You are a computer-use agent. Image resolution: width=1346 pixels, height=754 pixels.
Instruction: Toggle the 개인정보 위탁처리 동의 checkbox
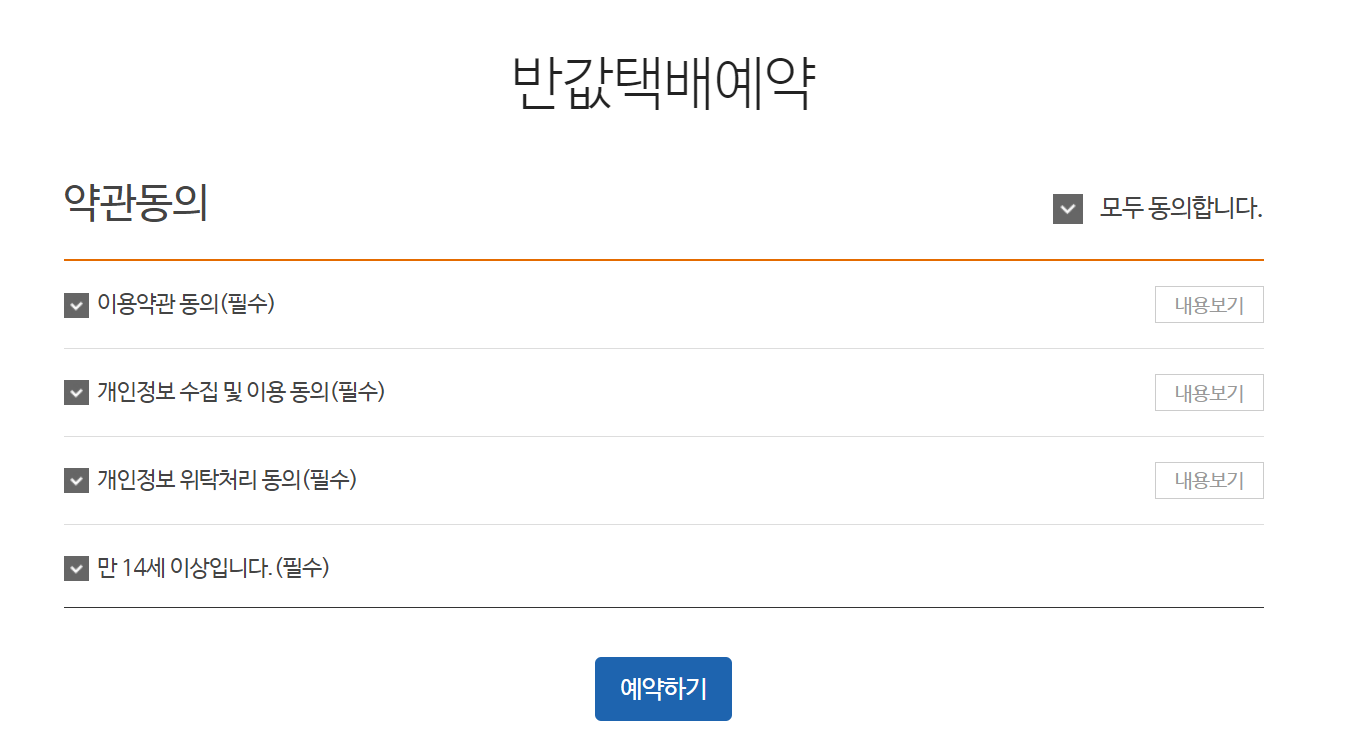click(75, 480)
